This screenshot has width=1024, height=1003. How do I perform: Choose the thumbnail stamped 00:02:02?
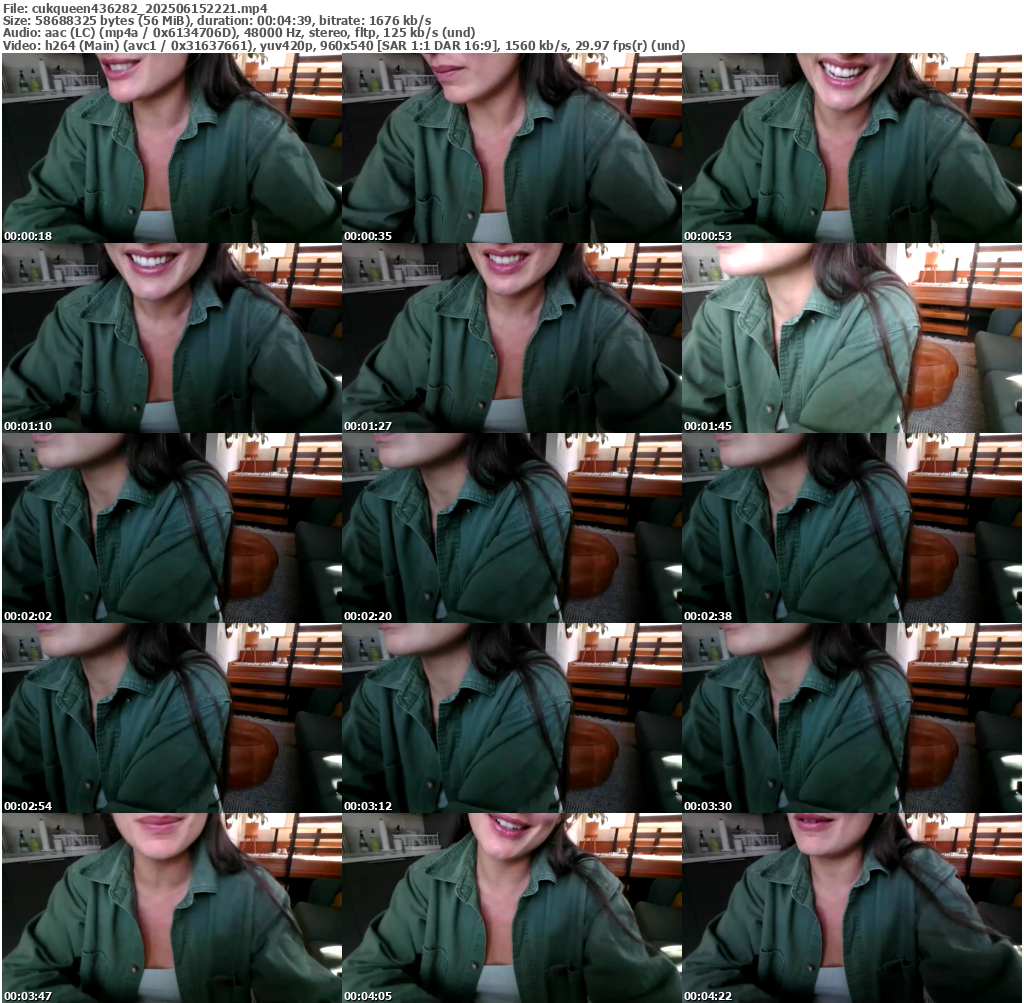[171, 528]
